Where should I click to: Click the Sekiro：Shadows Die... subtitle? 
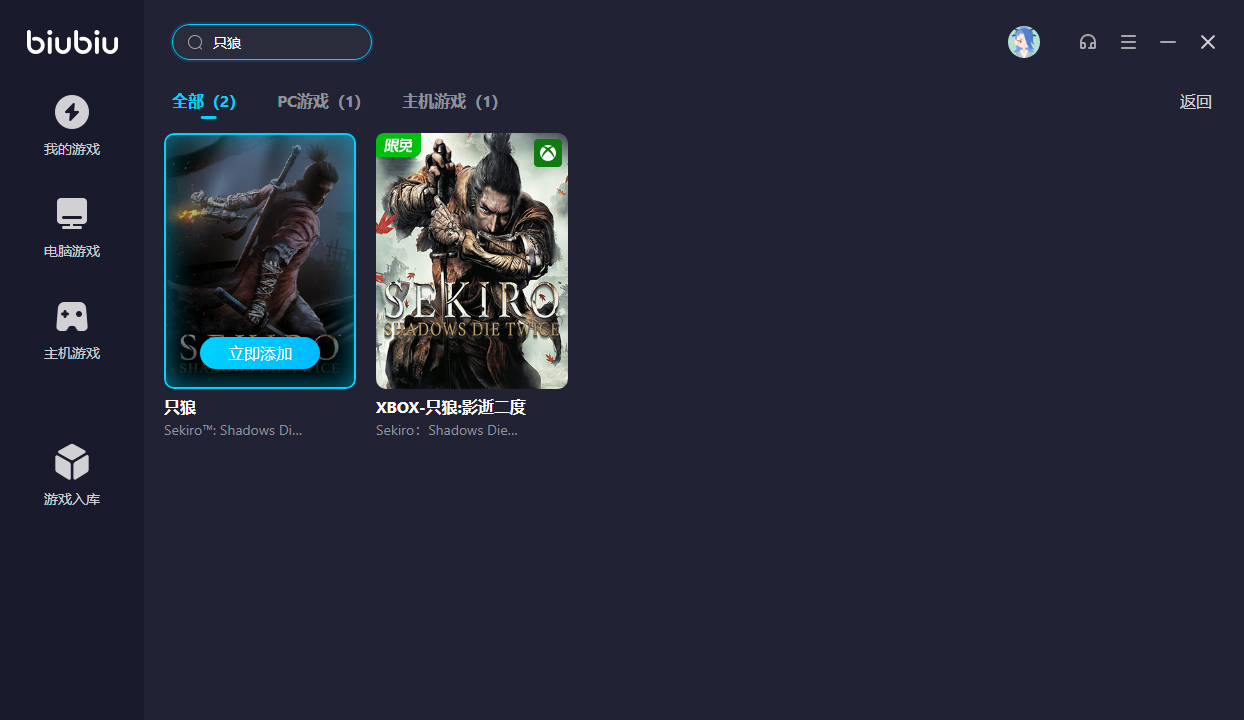click(x=447, y=430)
